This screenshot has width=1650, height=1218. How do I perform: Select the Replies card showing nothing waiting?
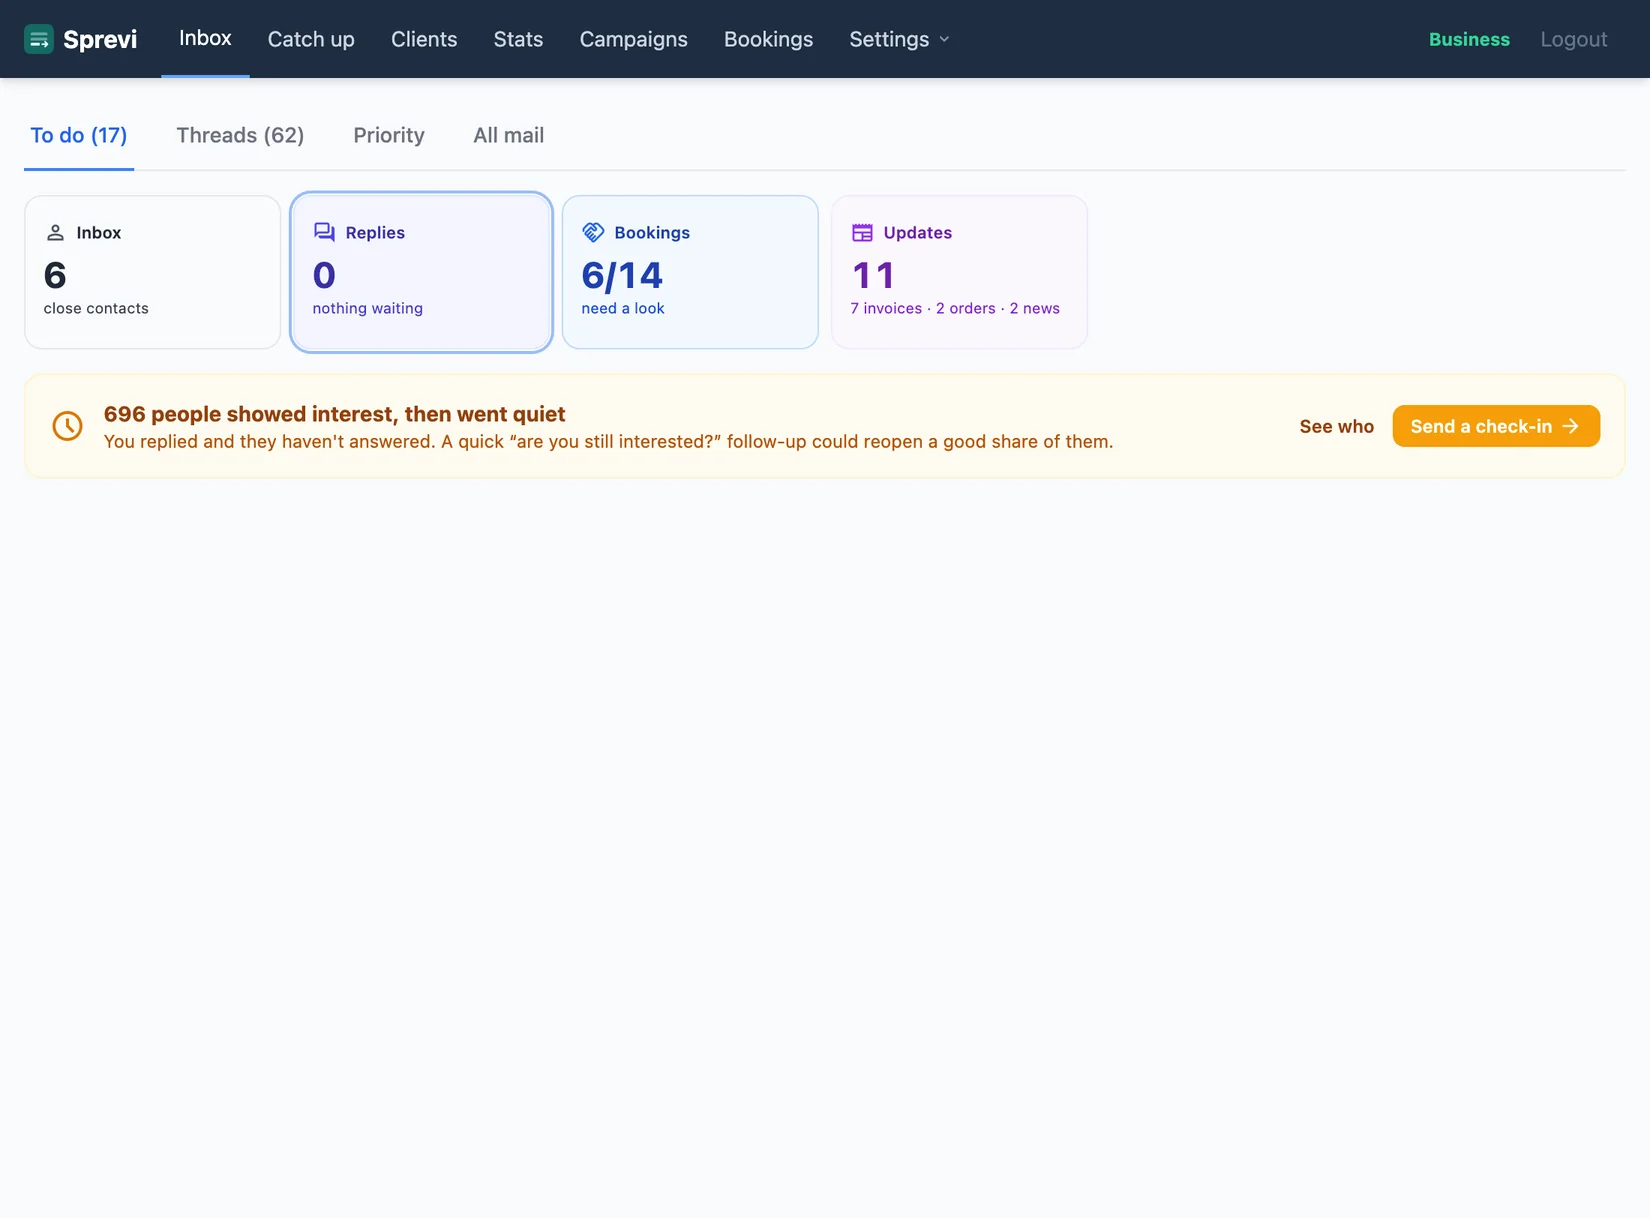coord(421,272)
